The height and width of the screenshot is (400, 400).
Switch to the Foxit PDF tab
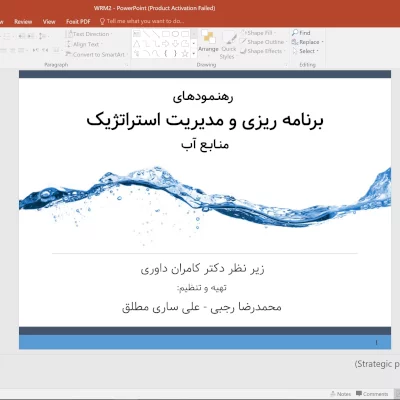click(78, 22)
